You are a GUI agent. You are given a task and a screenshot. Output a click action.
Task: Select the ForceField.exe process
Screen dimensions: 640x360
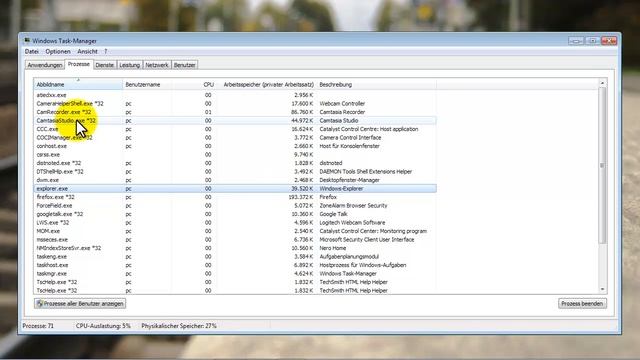pyautogui.click(x=235, y=206)
